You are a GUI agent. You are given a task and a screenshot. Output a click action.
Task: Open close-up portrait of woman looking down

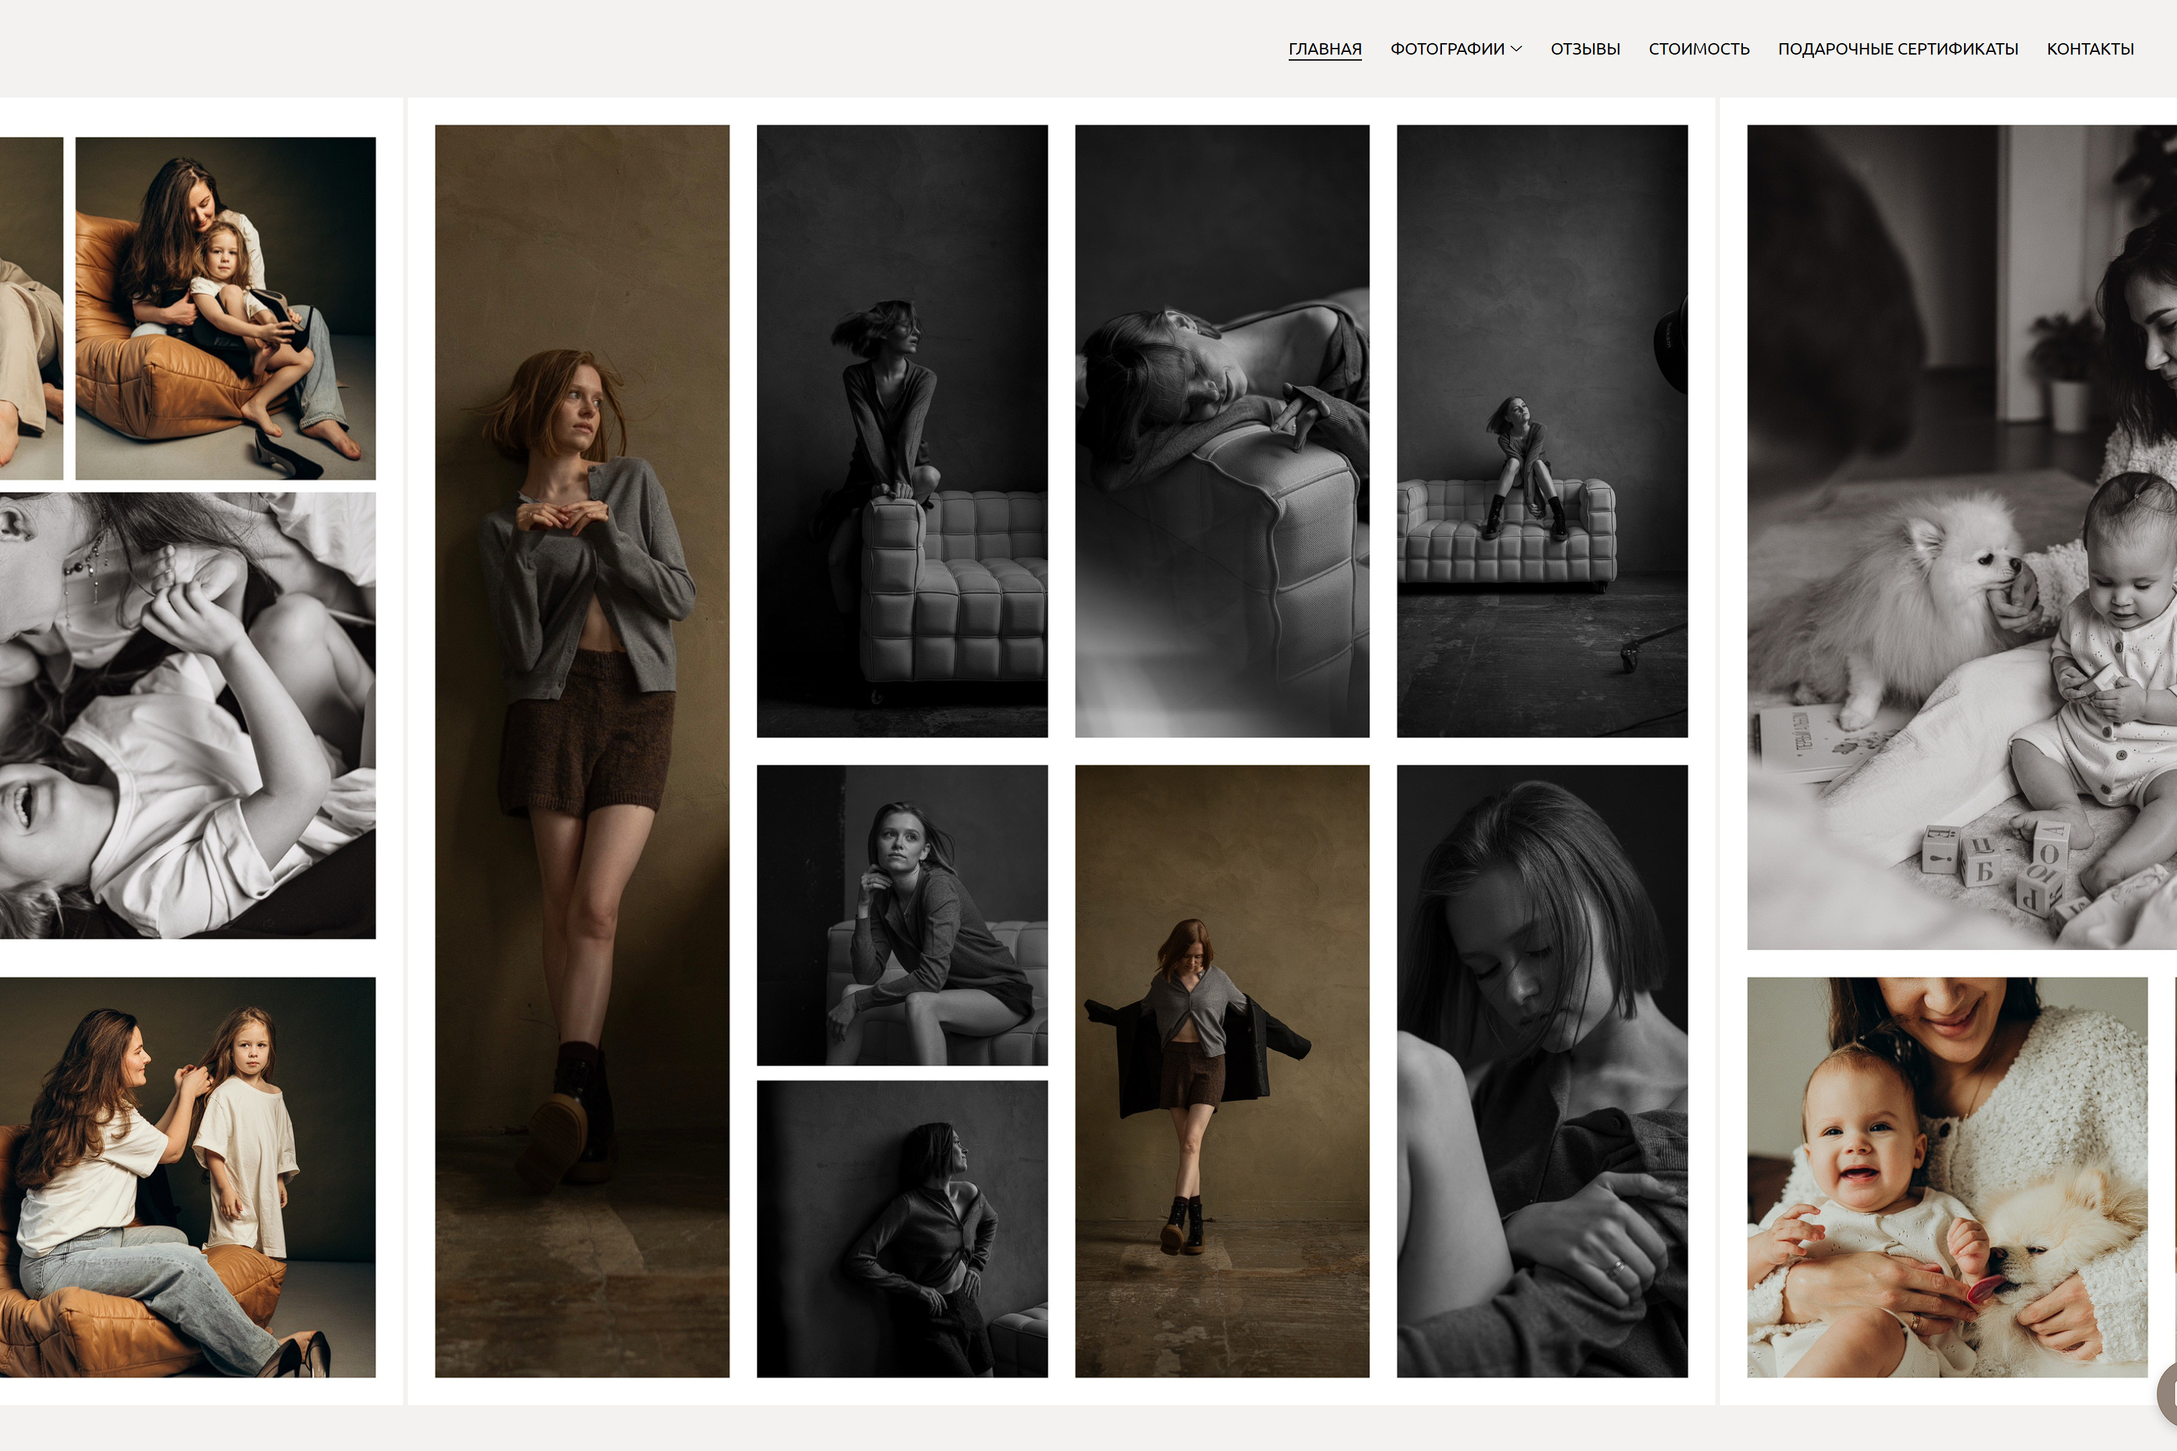[1541, 1070]
